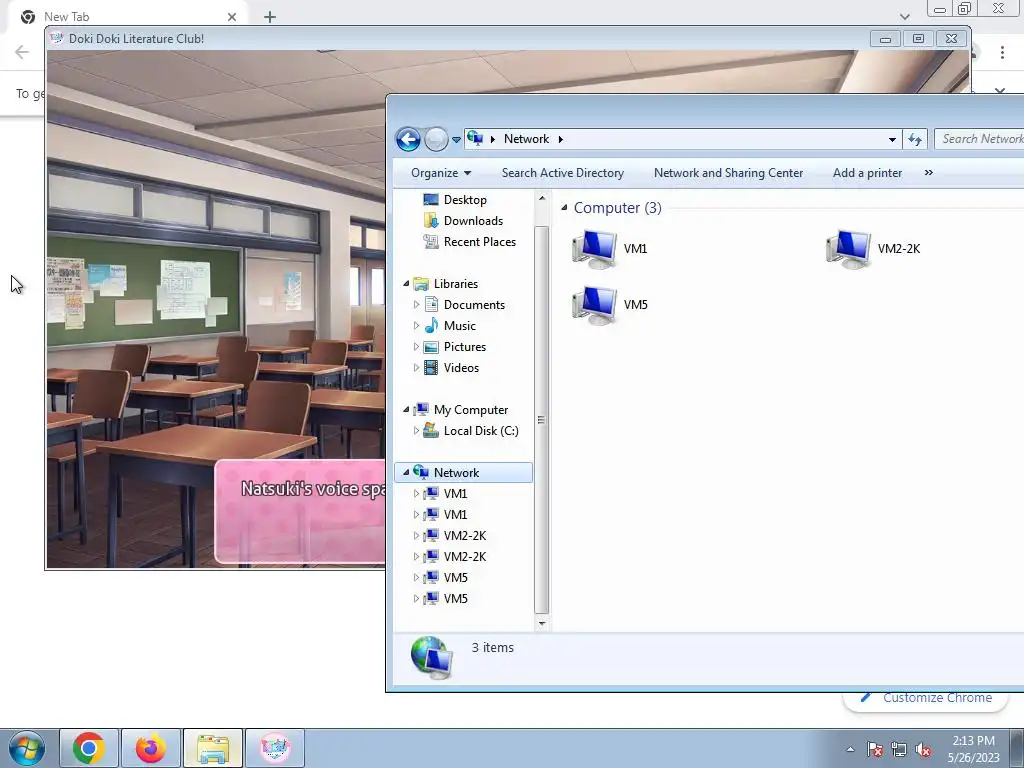The height and width of the screenshot is (768, 1024).
Task: Open Network and Sharing Center
Action: pos(728,173)
